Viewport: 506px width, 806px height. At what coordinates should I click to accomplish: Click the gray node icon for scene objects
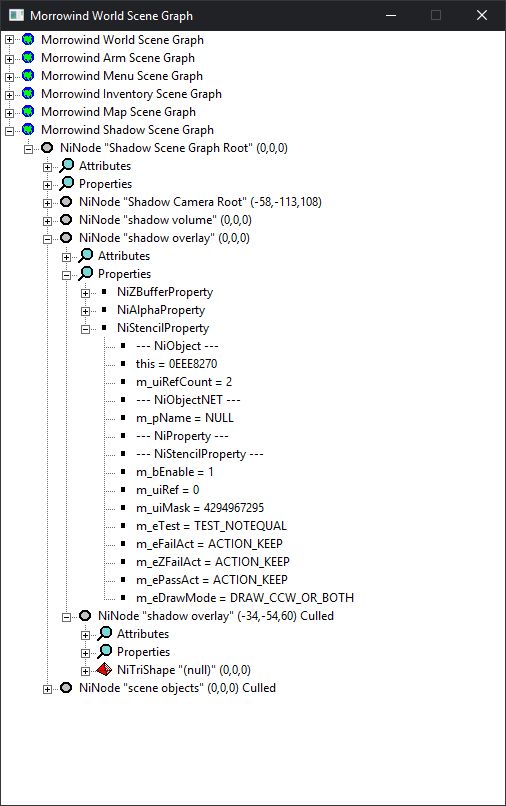(66, 687)
